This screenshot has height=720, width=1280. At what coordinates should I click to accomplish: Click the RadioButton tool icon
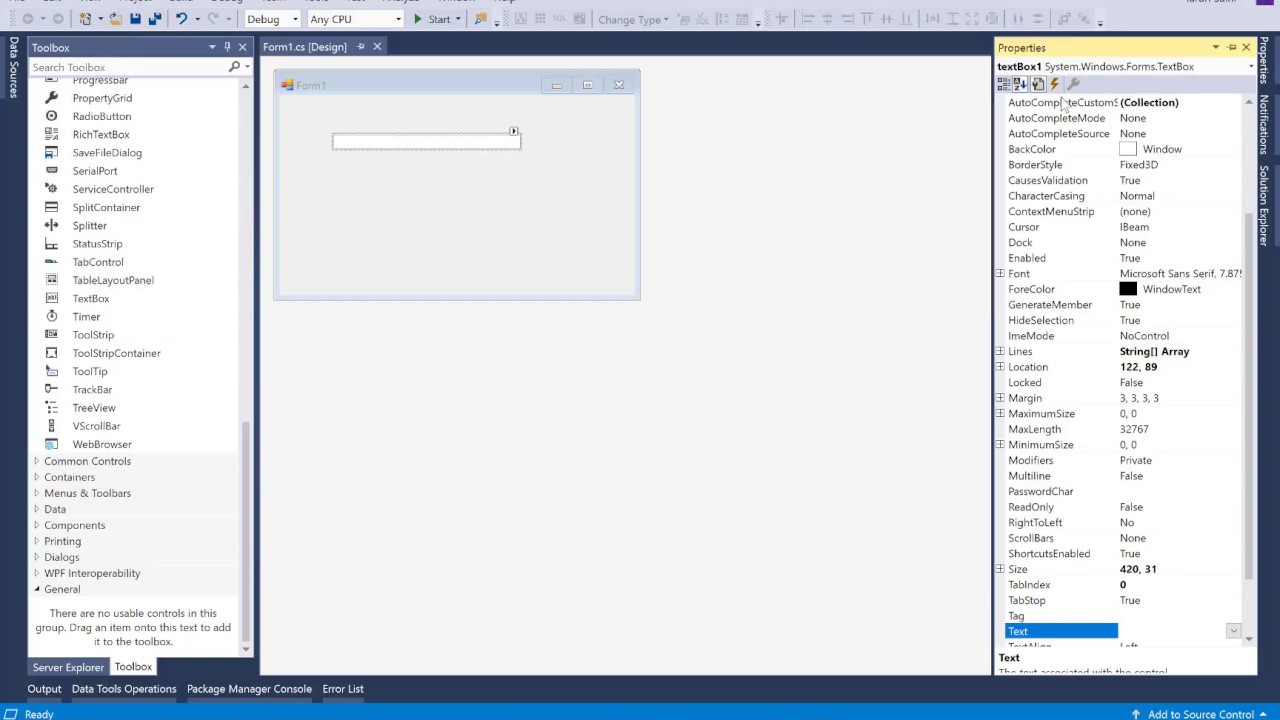pos(51,116)
